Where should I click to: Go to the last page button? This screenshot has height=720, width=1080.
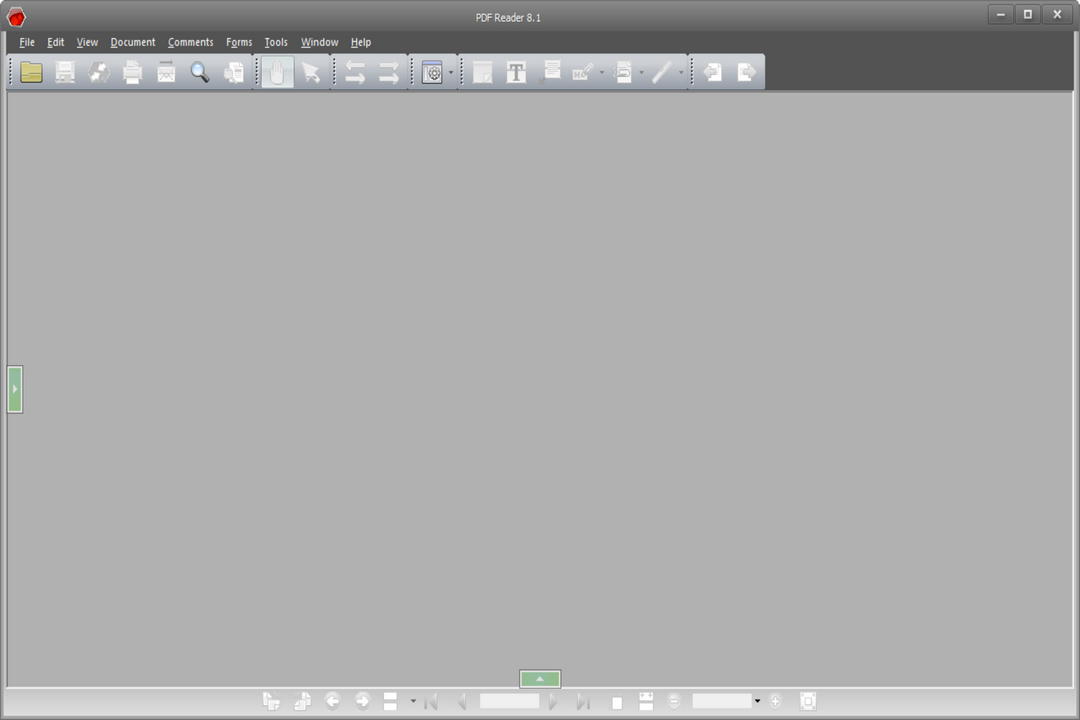(583, 702)
